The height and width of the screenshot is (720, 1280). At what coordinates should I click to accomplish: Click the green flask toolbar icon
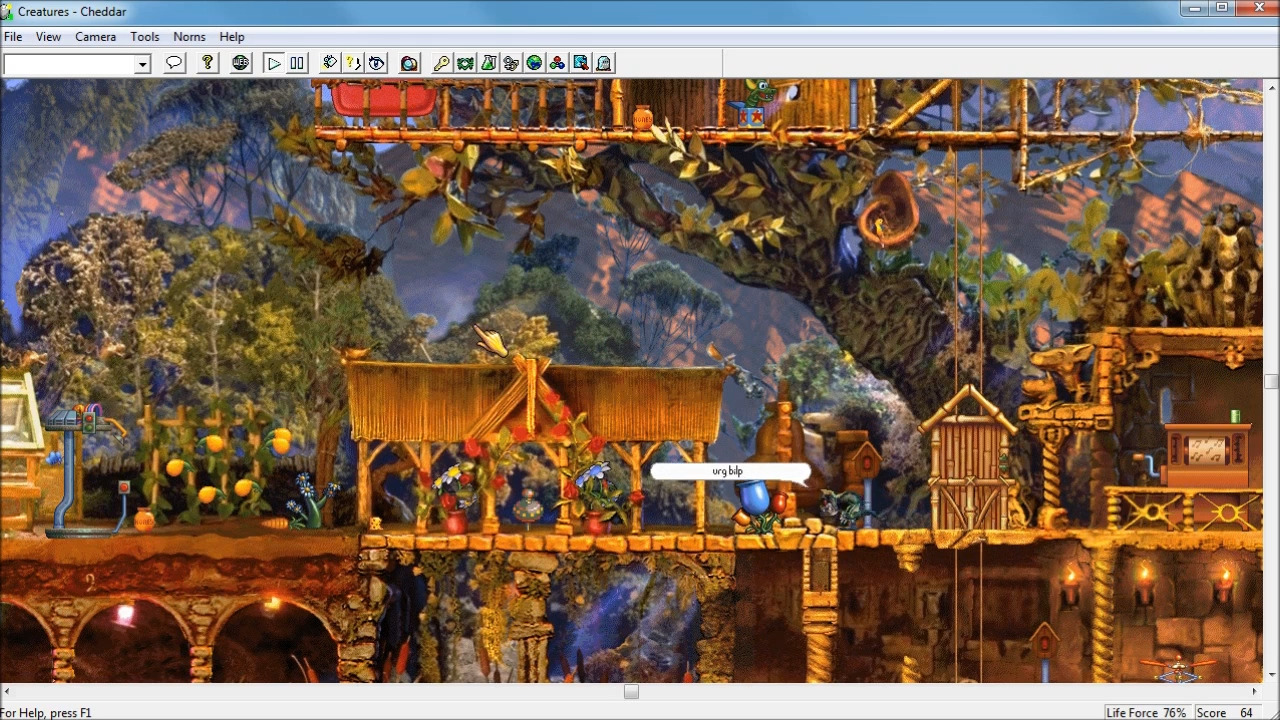pos(488,63)
